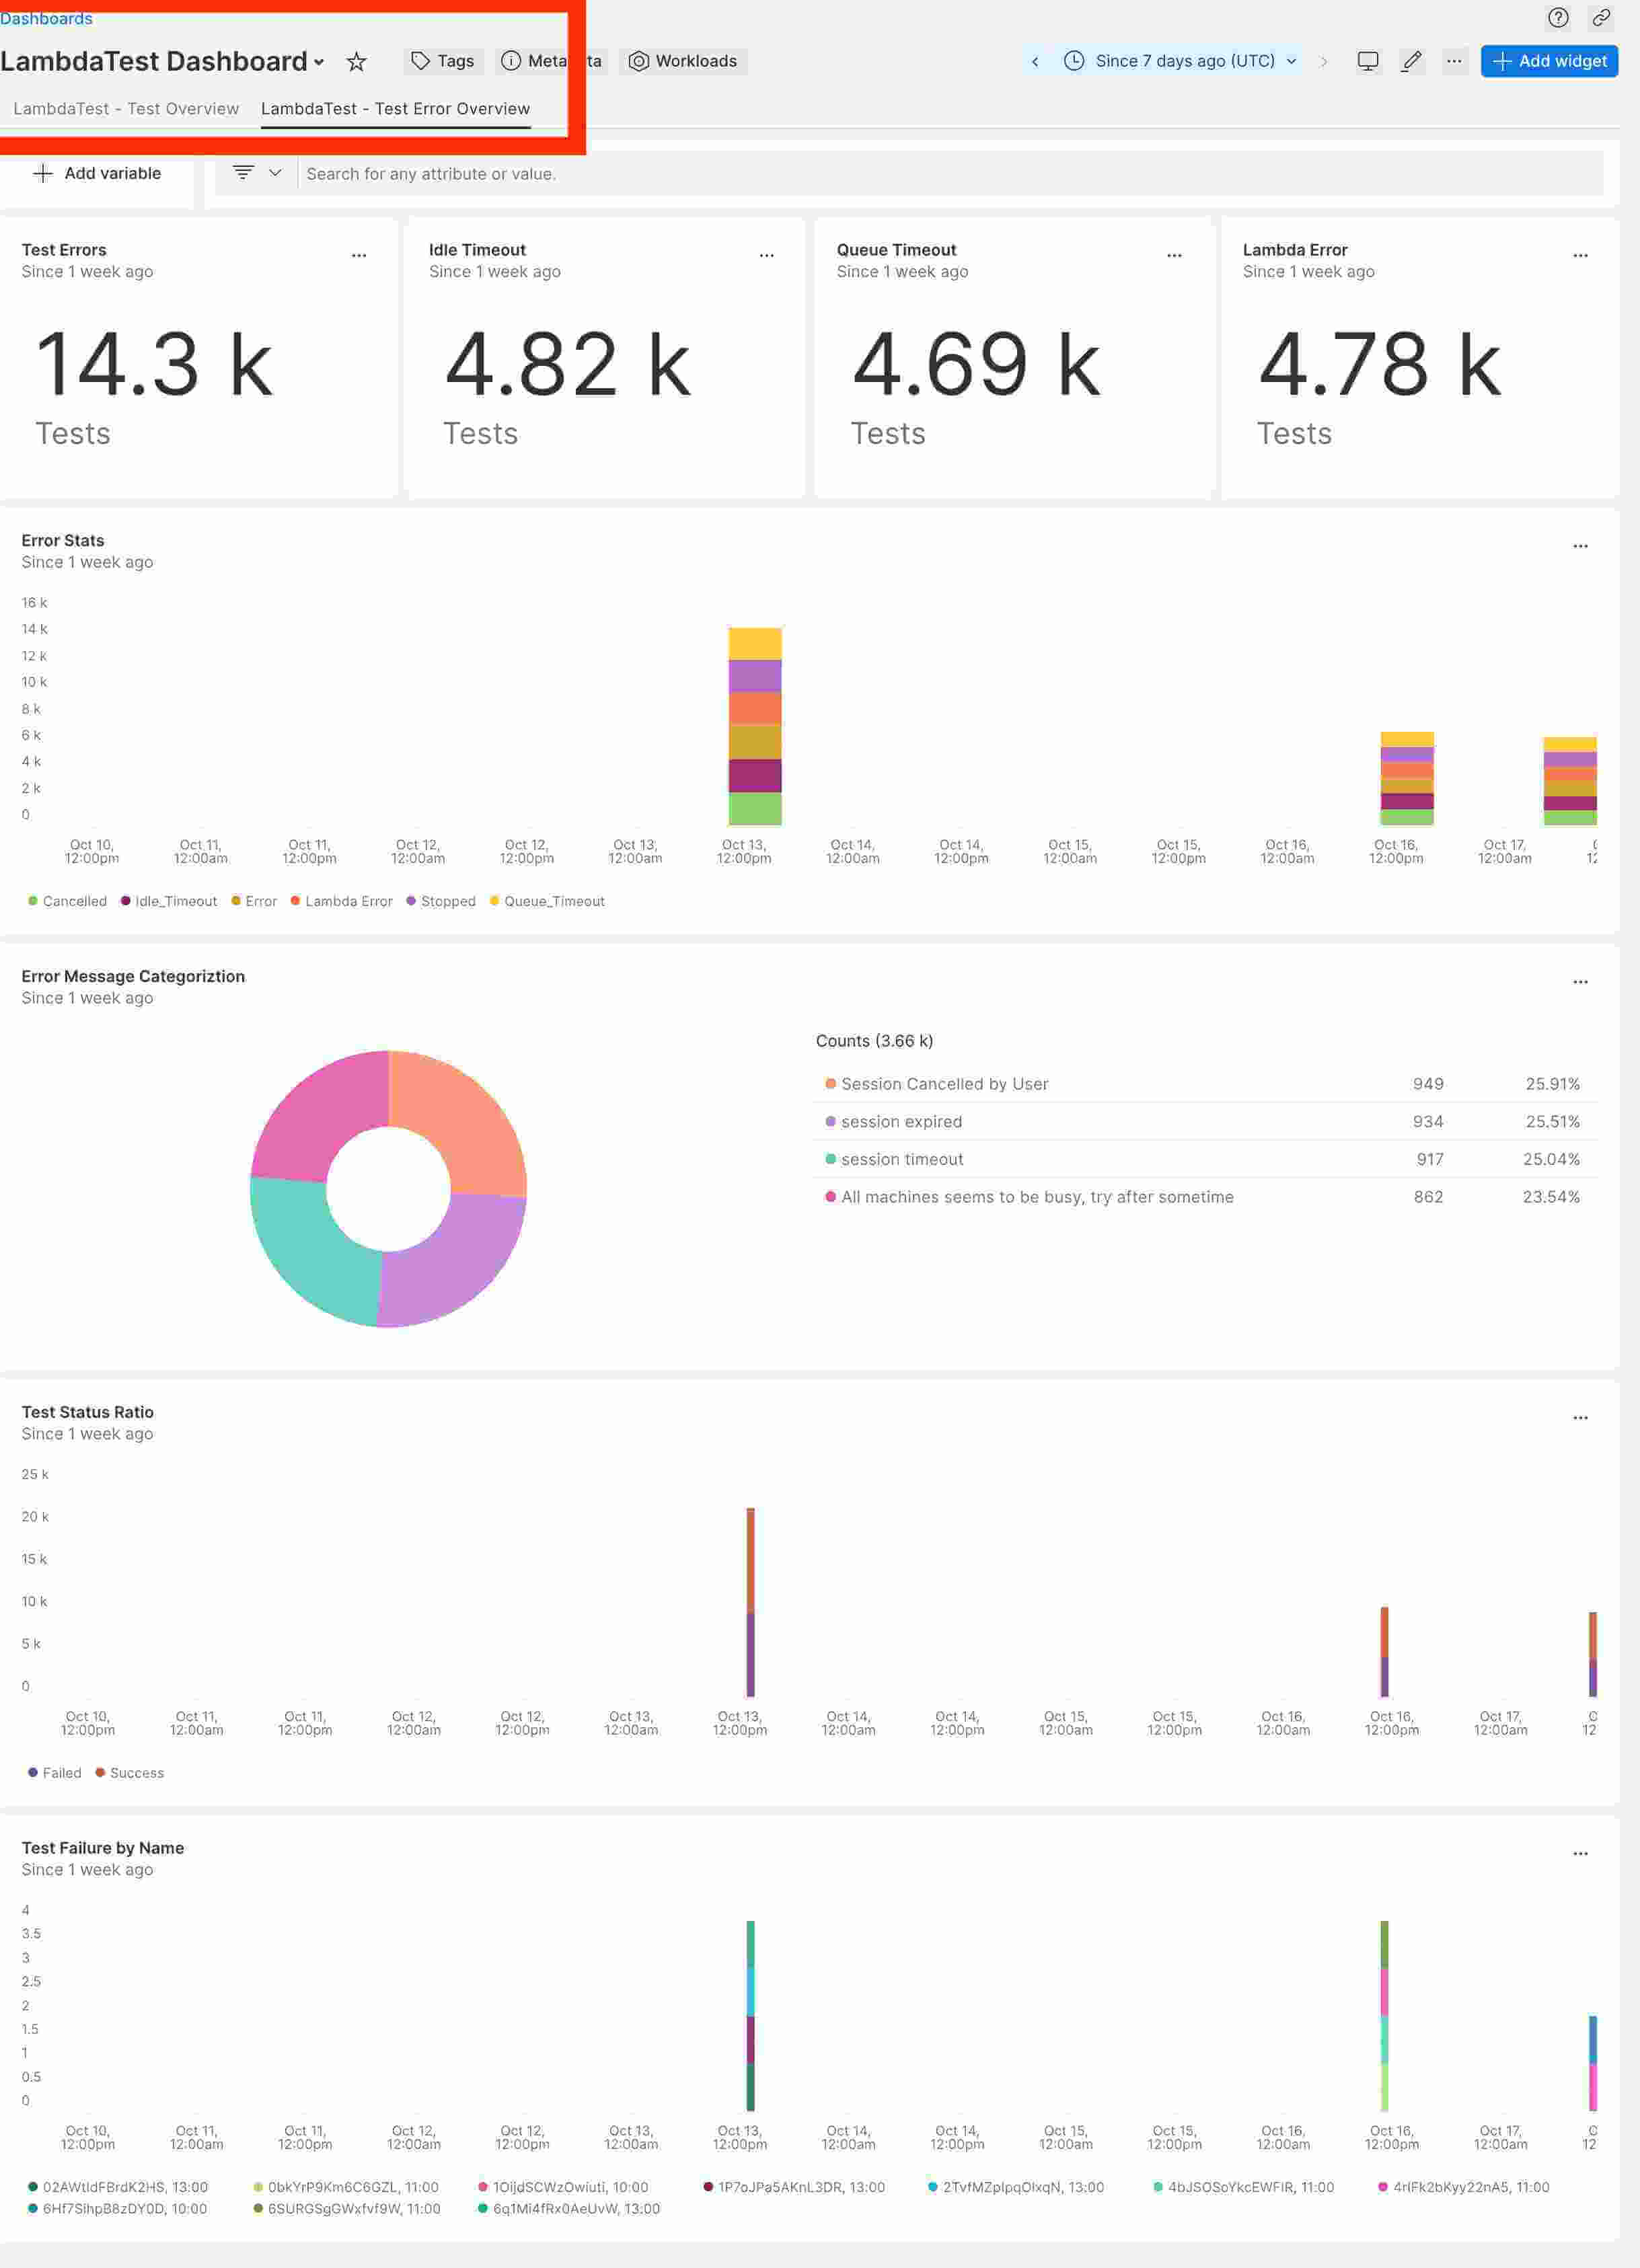
Task: Toggle 6q1Mi4fRx0AeUvW legend entry
Action: [x=569, y=2208]
